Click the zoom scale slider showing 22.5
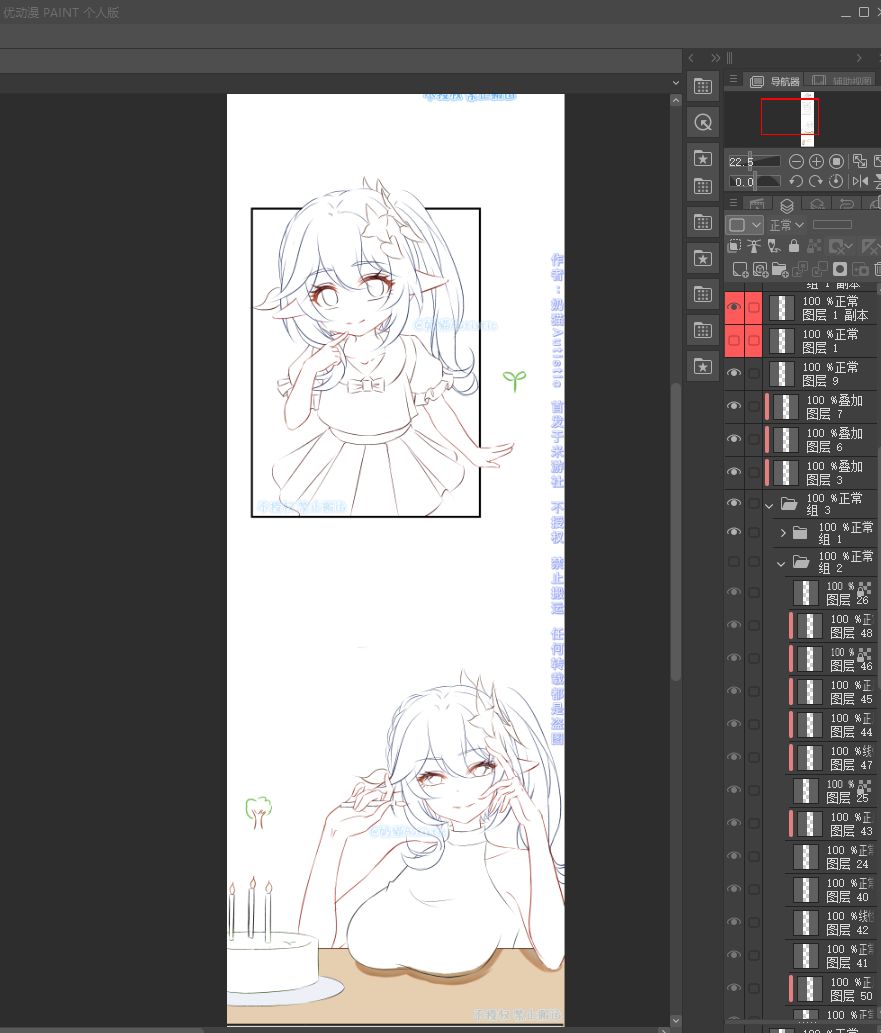 click(x=765, y=161)
